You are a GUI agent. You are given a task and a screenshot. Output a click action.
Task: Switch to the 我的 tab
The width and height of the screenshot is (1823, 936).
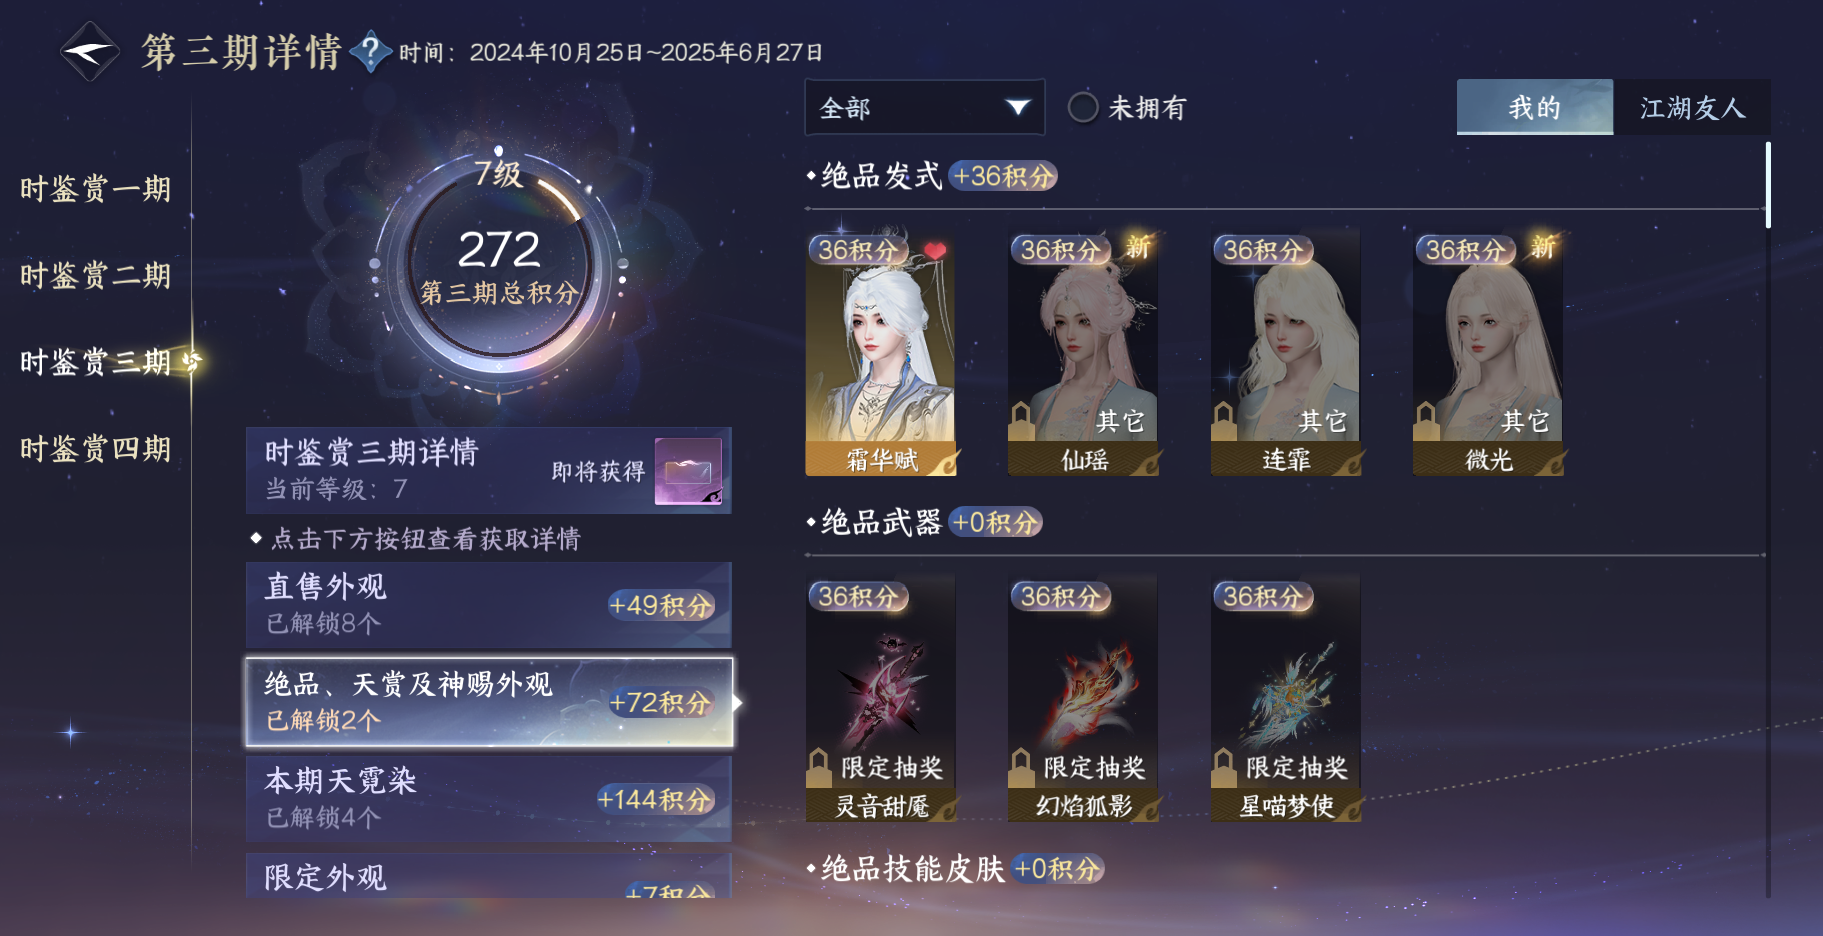click(1535, 107)
